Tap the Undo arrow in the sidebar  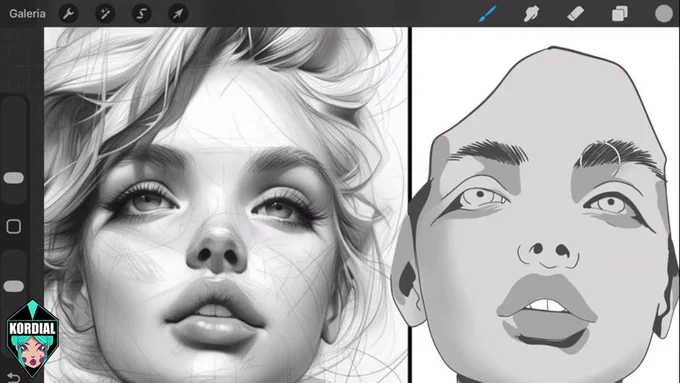pos(13,378)
